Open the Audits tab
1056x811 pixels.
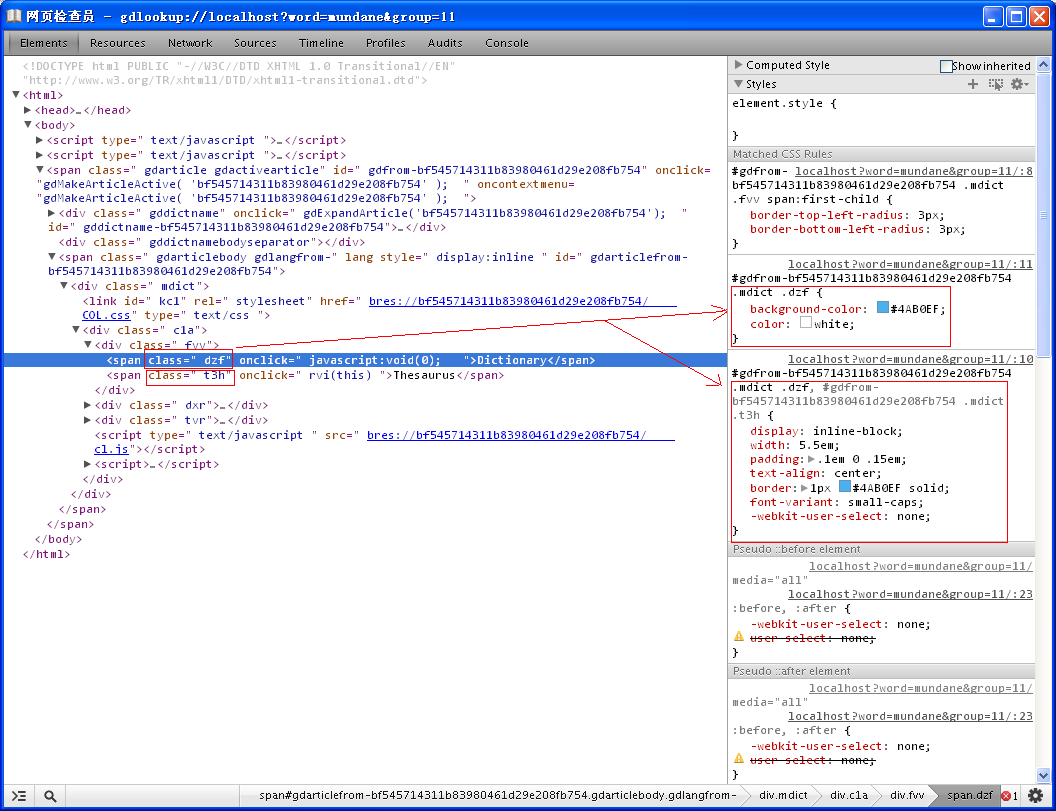445,43
